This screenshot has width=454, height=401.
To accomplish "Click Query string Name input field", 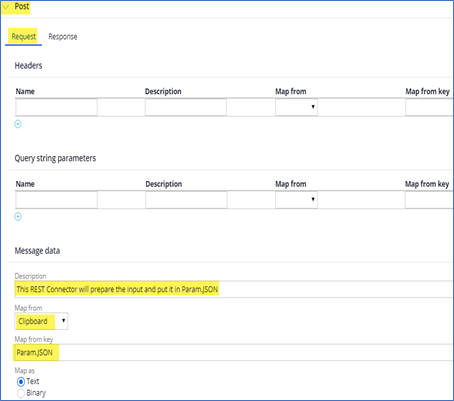I will [x=56, y=199].
